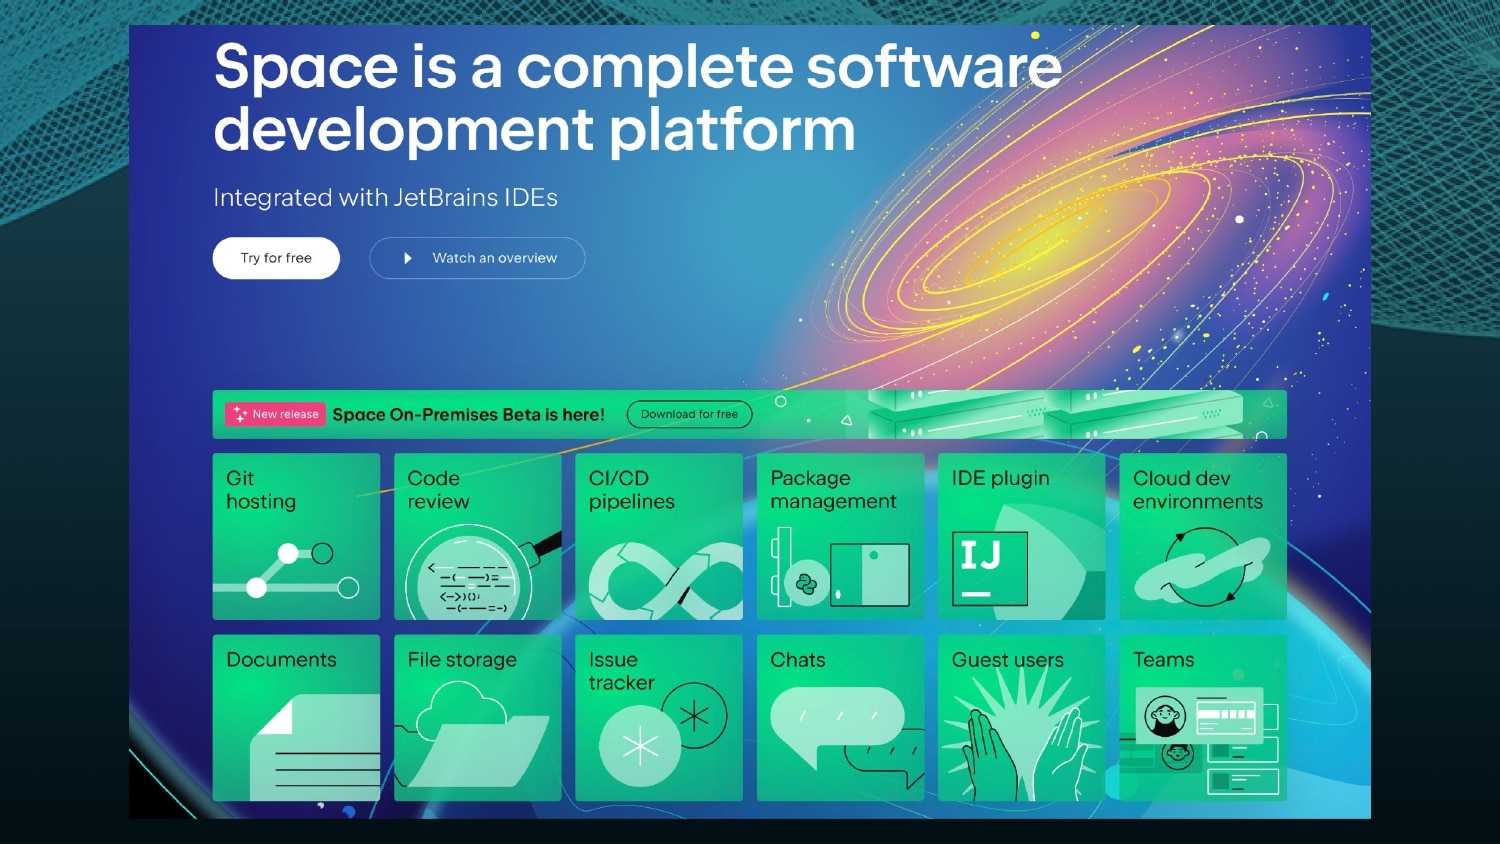Click the asterisk circles Issue tracker icon
The height and width of the screenshot is (844, 1500).
pos(663,735)
